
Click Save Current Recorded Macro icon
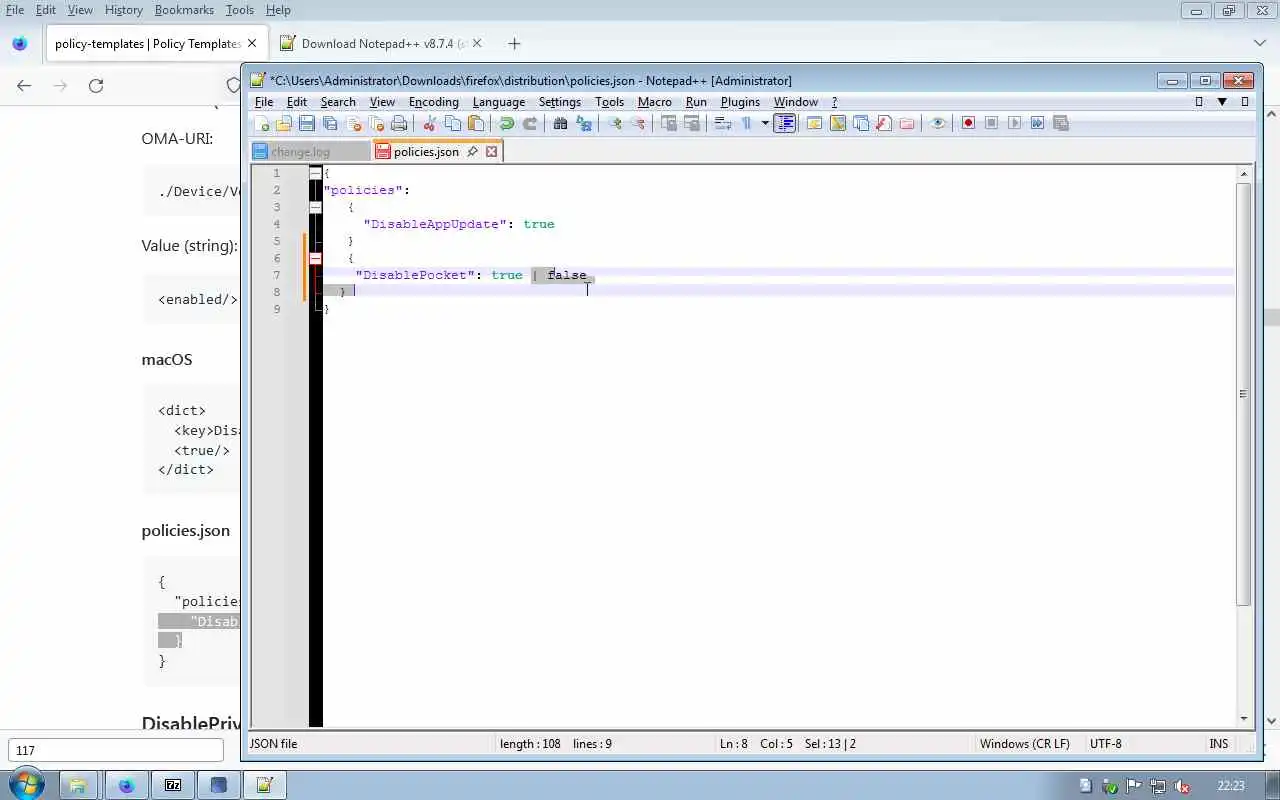pos(1061,123)
